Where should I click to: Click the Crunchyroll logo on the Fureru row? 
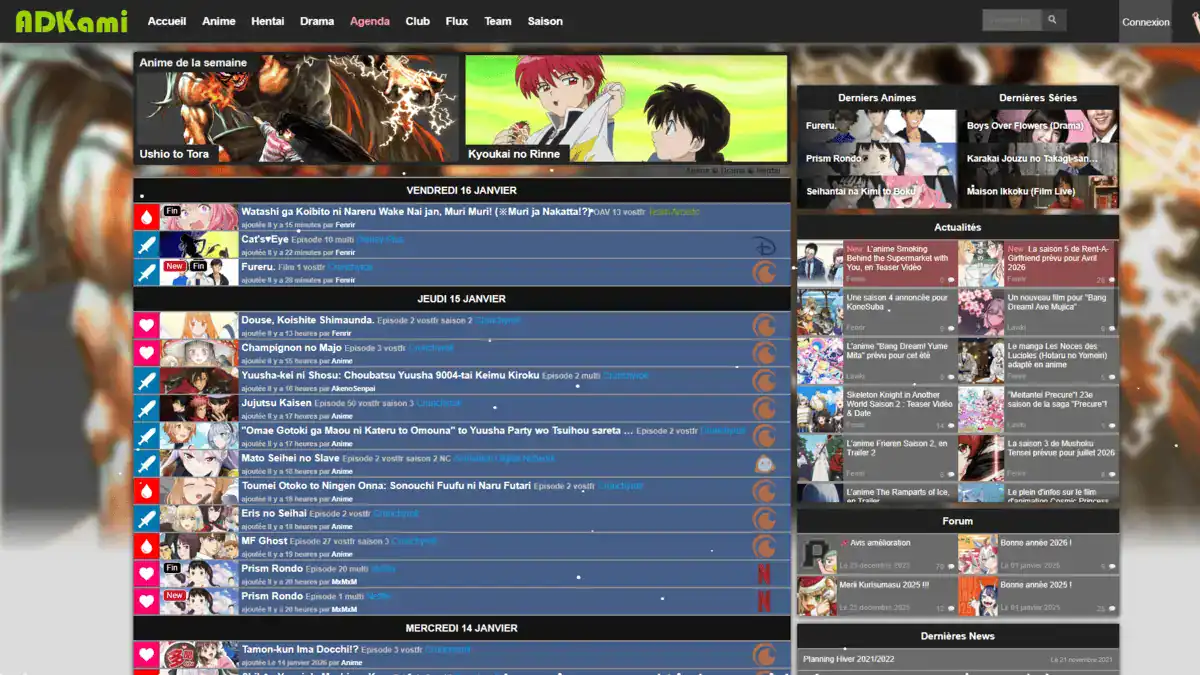[764, 272]
